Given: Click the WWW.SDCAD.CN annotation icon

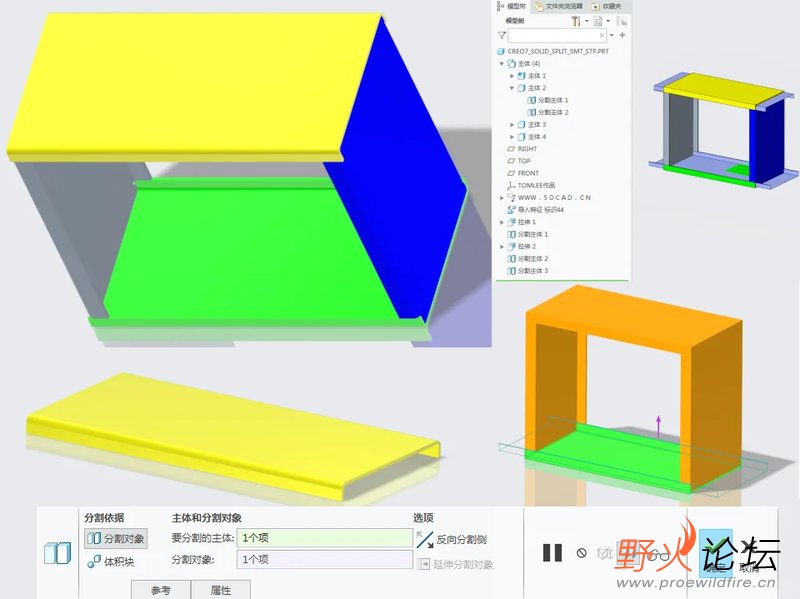Looking at the screenshot, I should pos(511,197).
